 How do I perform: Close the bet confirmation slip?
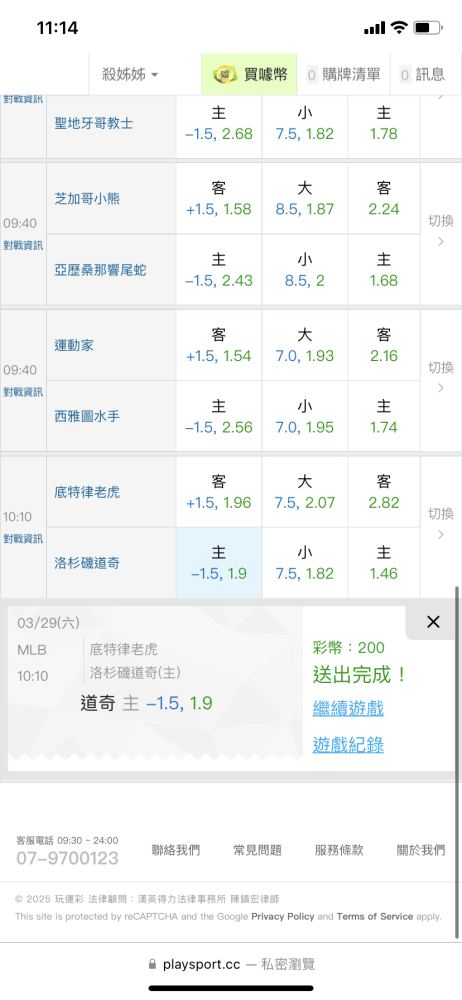[433, 622]
